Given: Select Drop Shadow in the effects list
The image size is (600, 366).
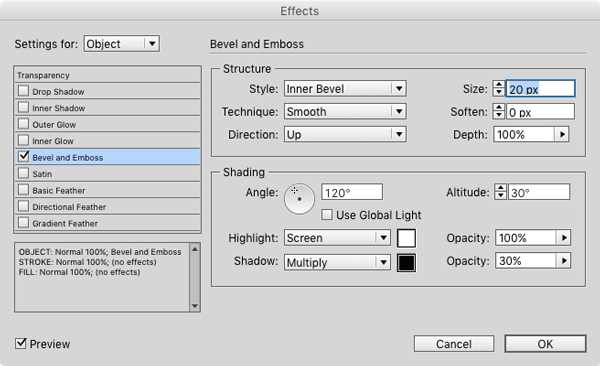Looking at the screenshot, I should (108, 92).
